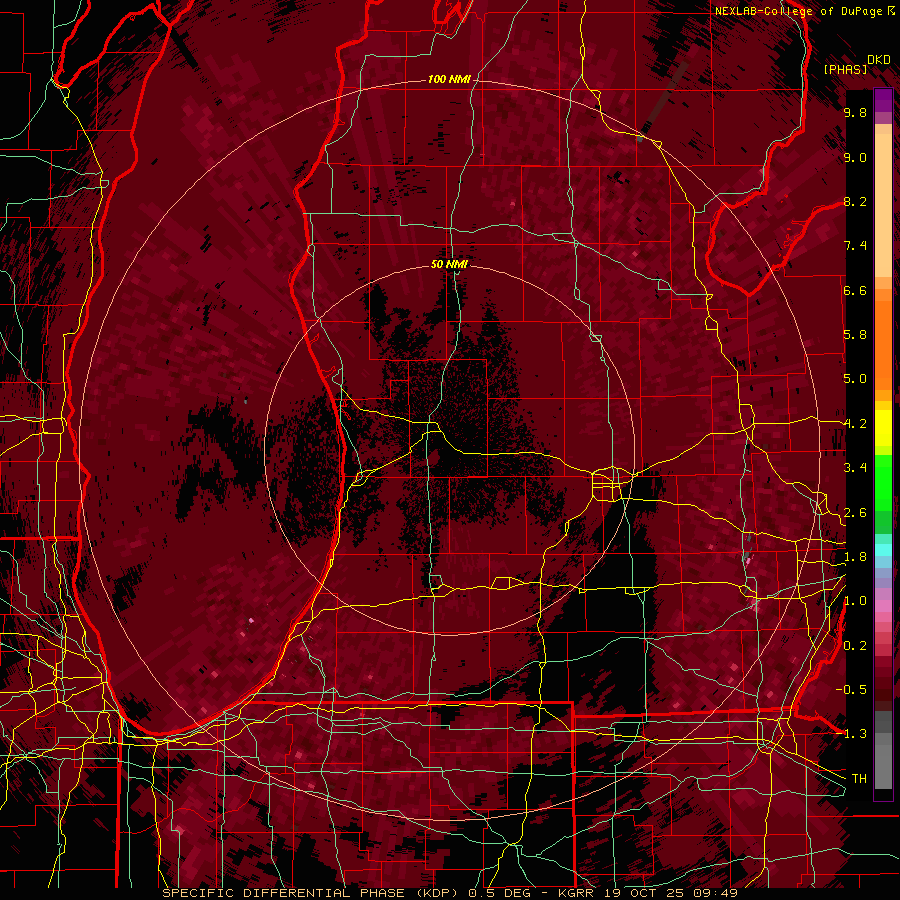Click the TH label on the color scale
This screenshot has height=900, width=900.
[859, 779]
